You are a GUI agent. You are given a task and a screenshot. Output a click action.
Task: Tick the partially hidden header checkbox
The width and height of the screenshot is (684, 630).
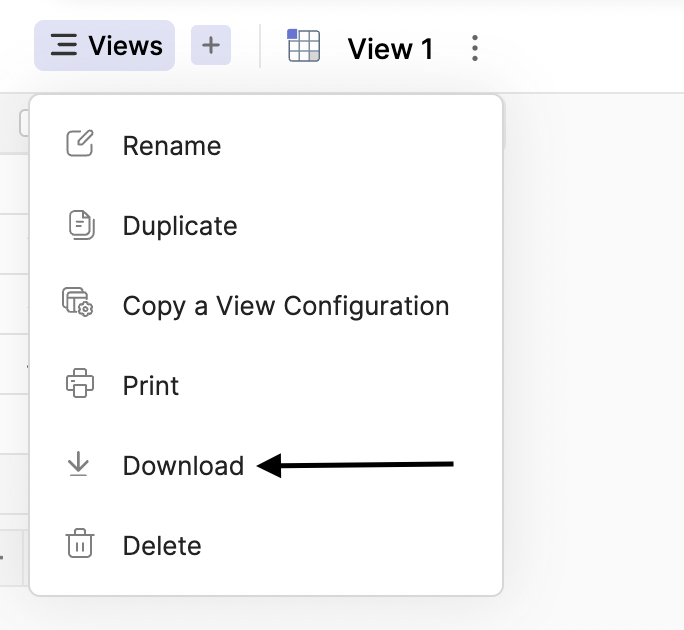coord(23,123)
